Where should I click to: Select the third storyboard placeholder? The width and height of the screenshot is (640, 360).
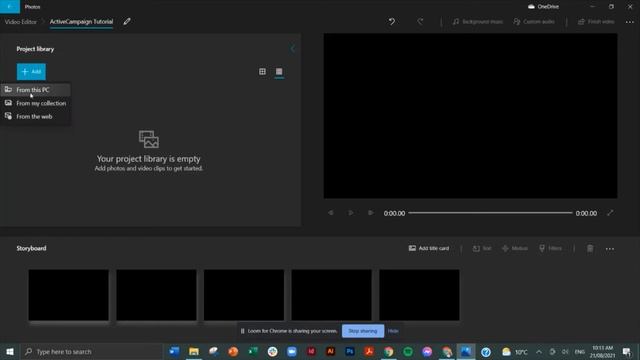pyautogui.click(x=244, y=295)
